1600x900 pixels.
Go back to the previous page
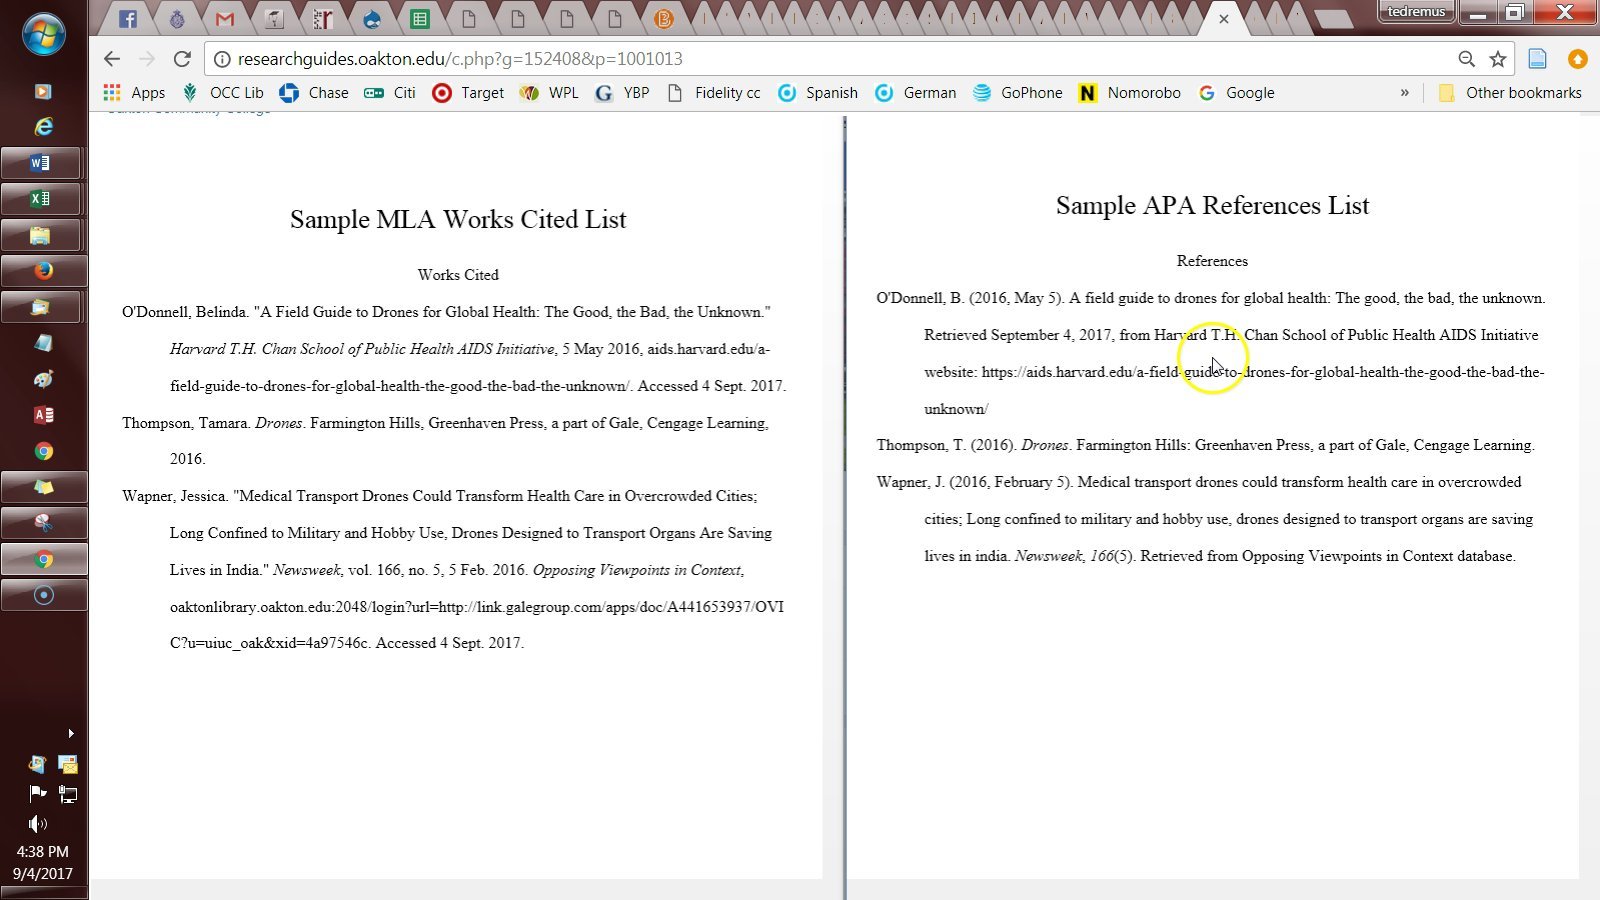[x=112, y=59]
